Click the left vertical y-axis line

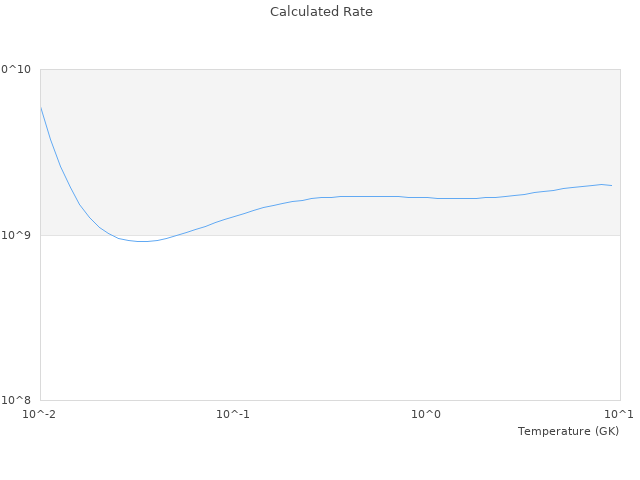click(x=40, y=300)
